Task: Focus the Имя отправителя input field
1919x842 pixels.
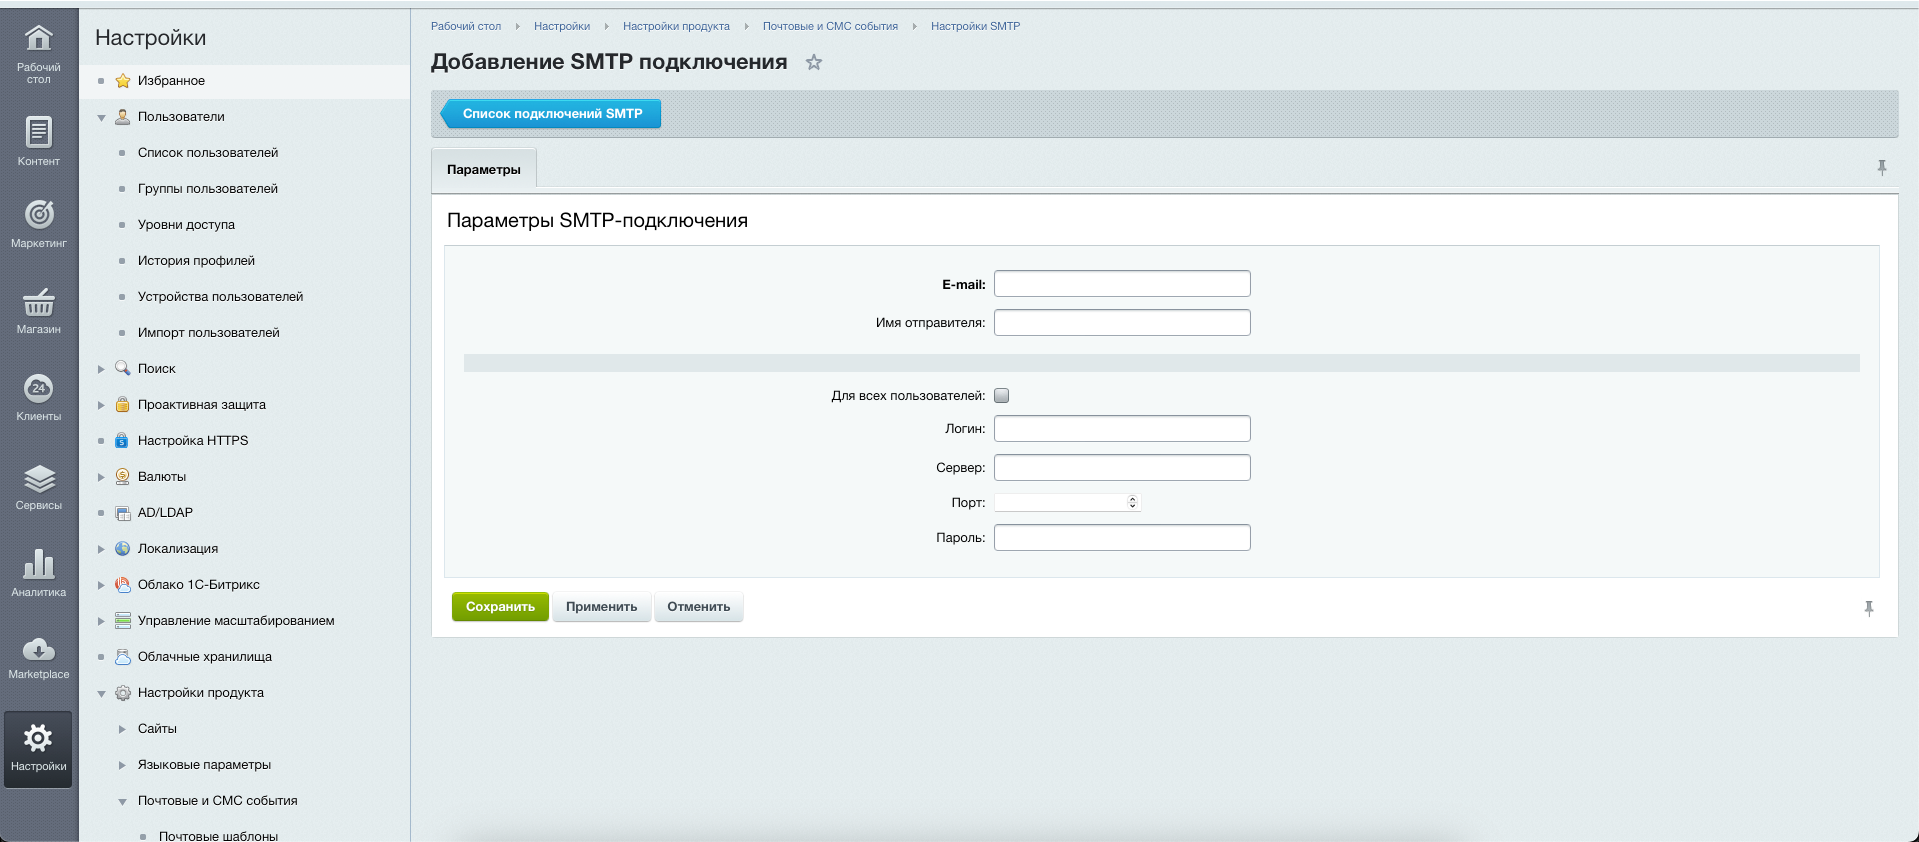Action: [1122, 323]
